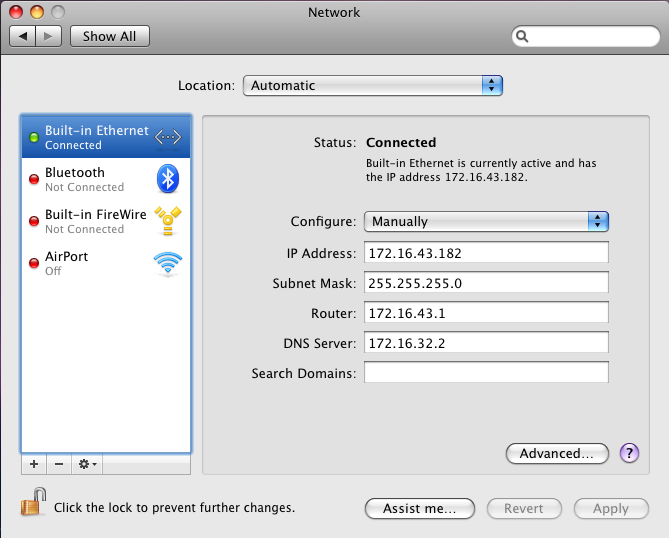Image resolution: width=669 pixels, height=538 pixels.
Task: Click the padlock to prevent changes
Action: click(x=33, y=503)
